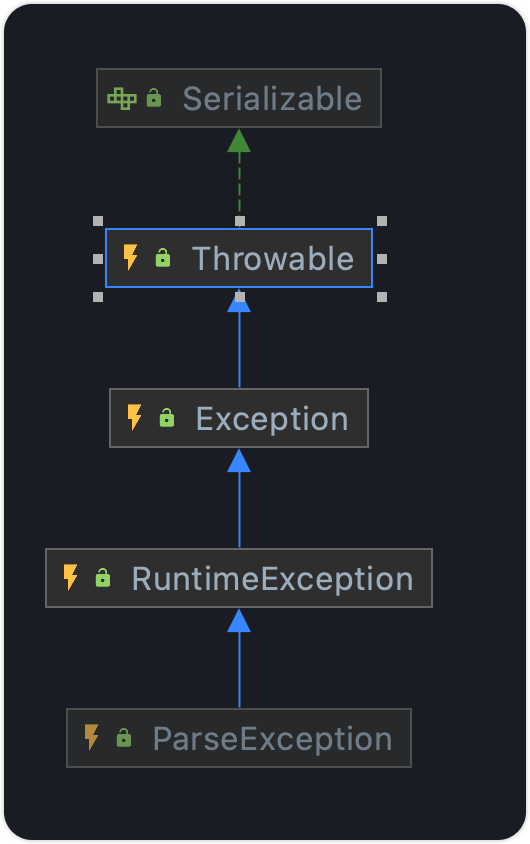
Task: Select the Serializable node label
Action: point(272,99)
